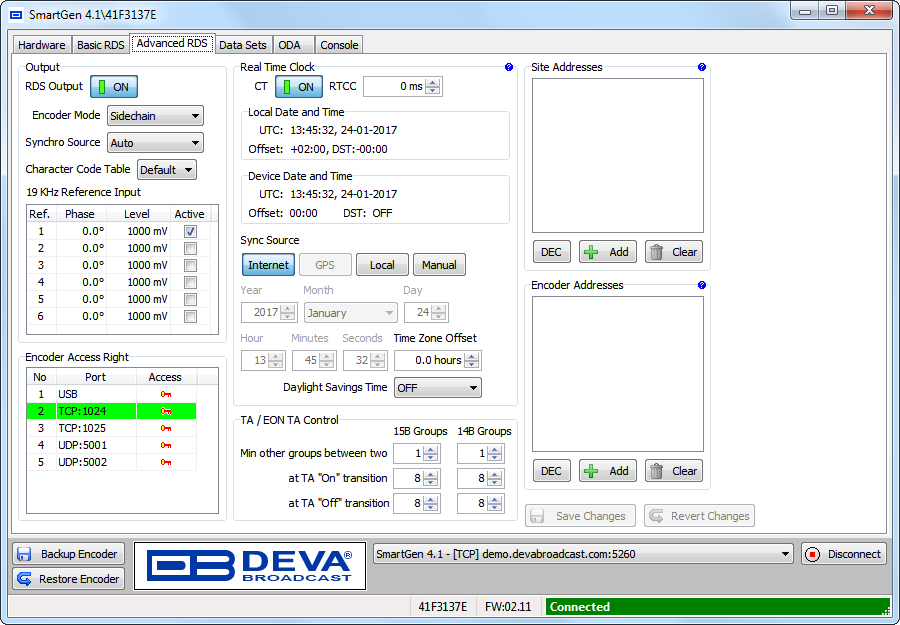Viewport: 900px width, 625px height.
Task: Open Character Code Table Default dropdown
Action: [166, 170]
